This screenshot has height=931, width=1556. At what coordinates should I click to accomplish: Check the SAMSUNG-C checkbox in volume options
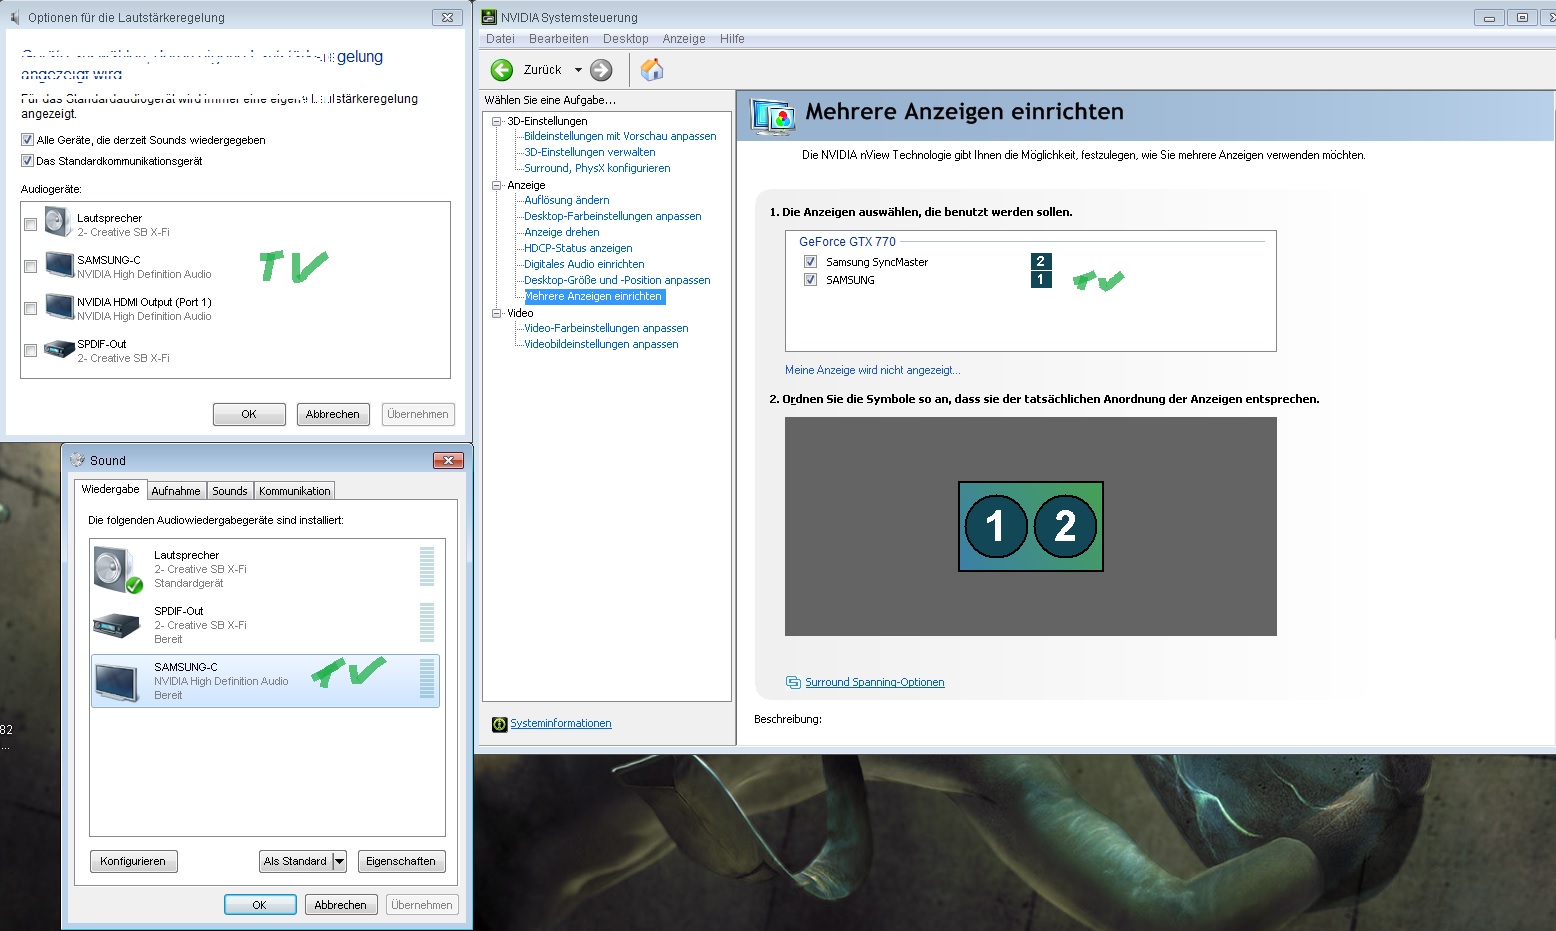click(x=30, y=267)
